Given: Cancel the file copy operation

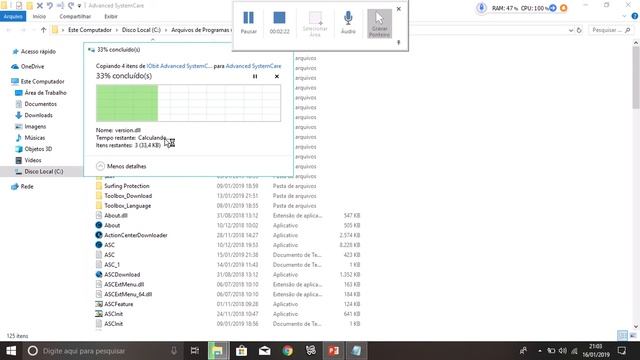Looking at the screenshot, I should pos(277,76).
